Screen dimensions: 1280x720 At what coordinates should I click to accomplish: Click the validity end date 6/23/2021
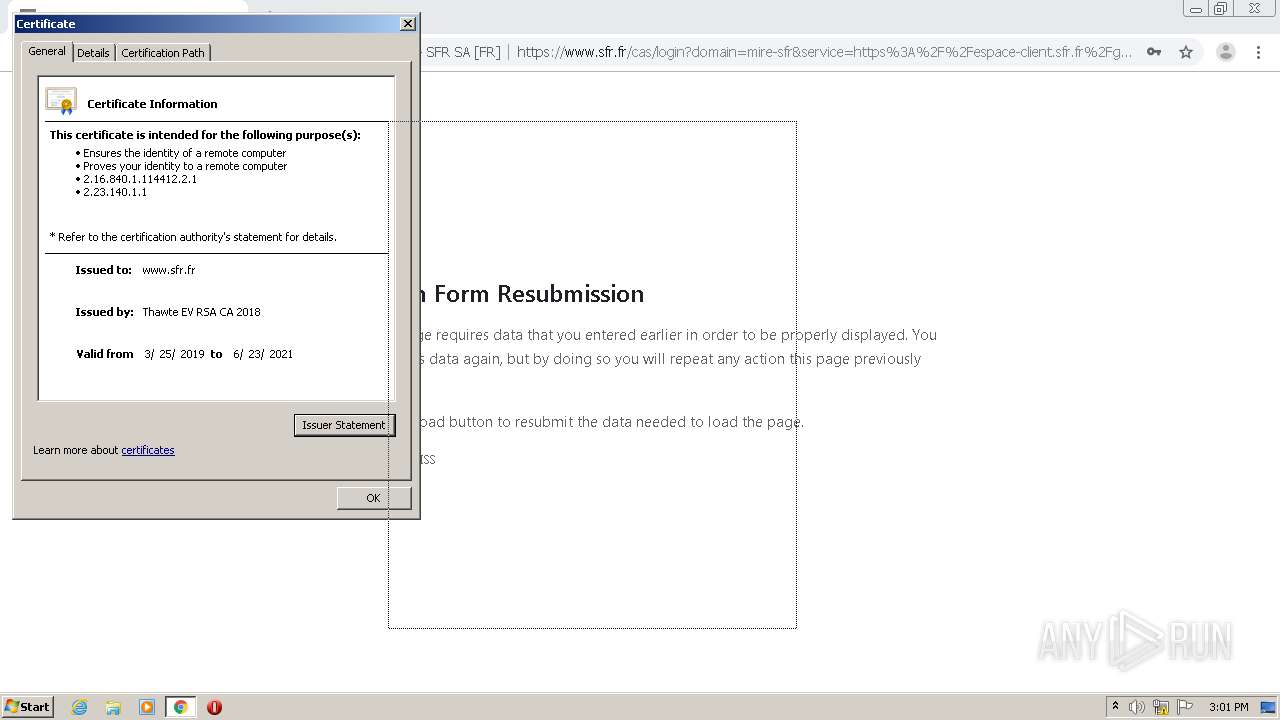263,354
